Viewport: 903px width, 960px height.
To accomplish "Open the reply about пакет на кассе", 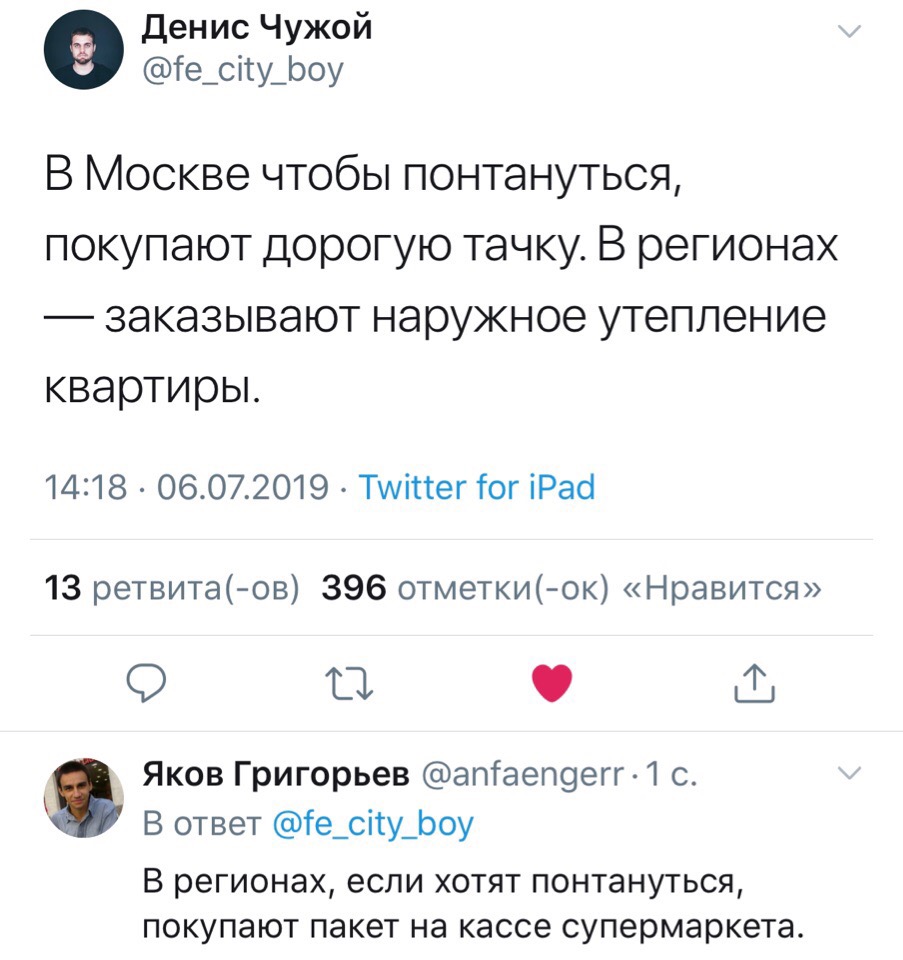I will click(x=472, y=903).
